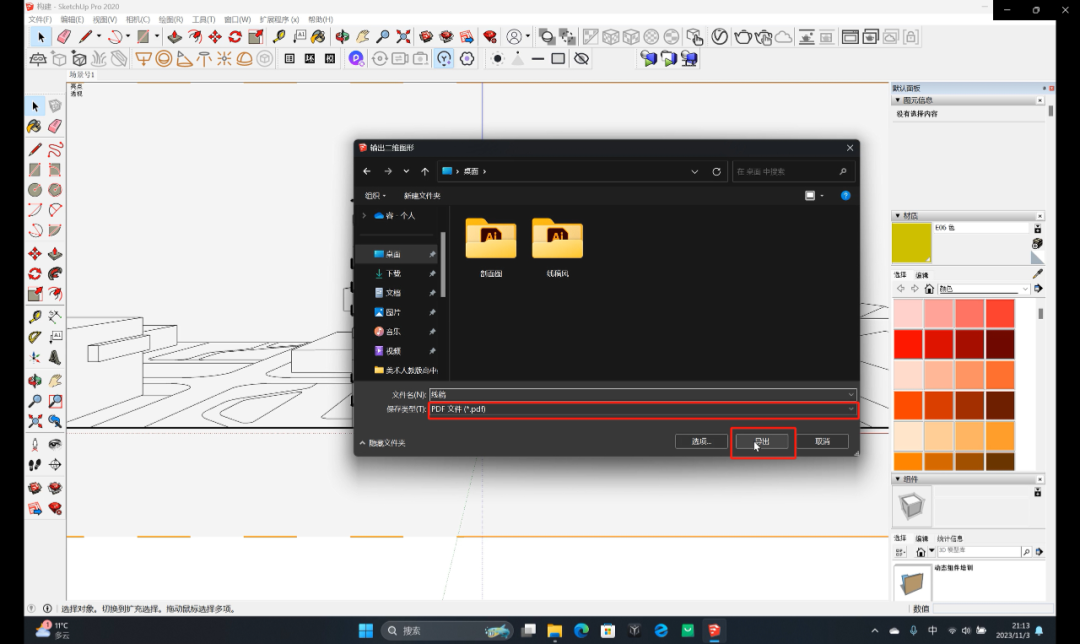Open the recent locations dropdown arrow
The width and height of the screenshot is (1080, 644).
pyautogui.click(x=406, y=172)
